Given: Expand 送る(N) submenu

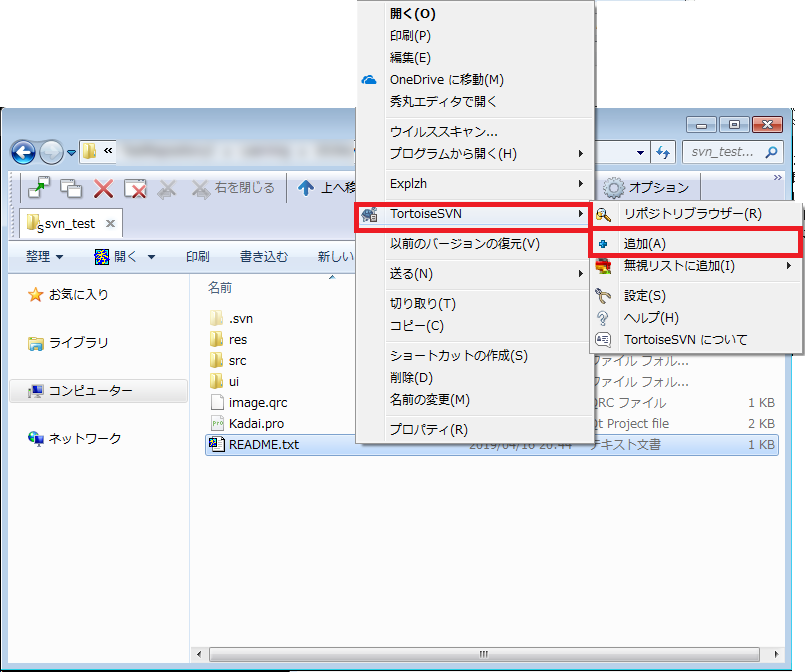Looking at the screenshot, I should (474, 274).
